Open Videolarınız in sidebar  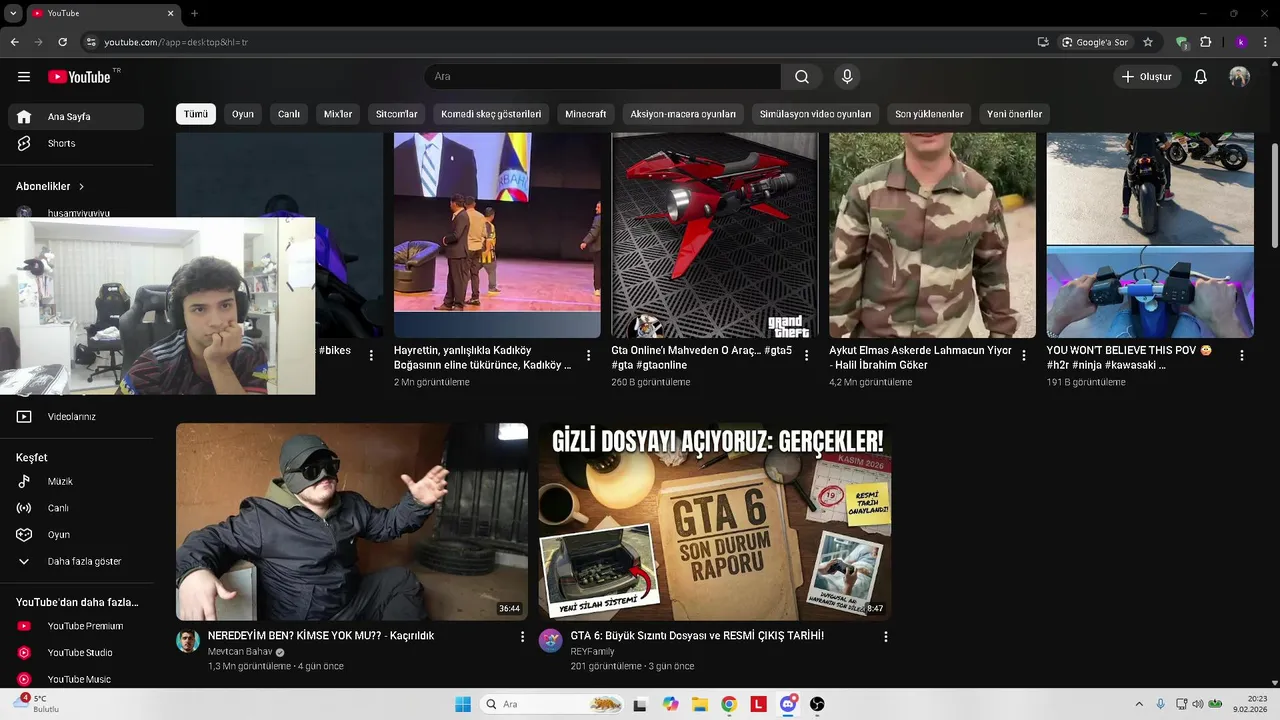click(x=76, y=416)
